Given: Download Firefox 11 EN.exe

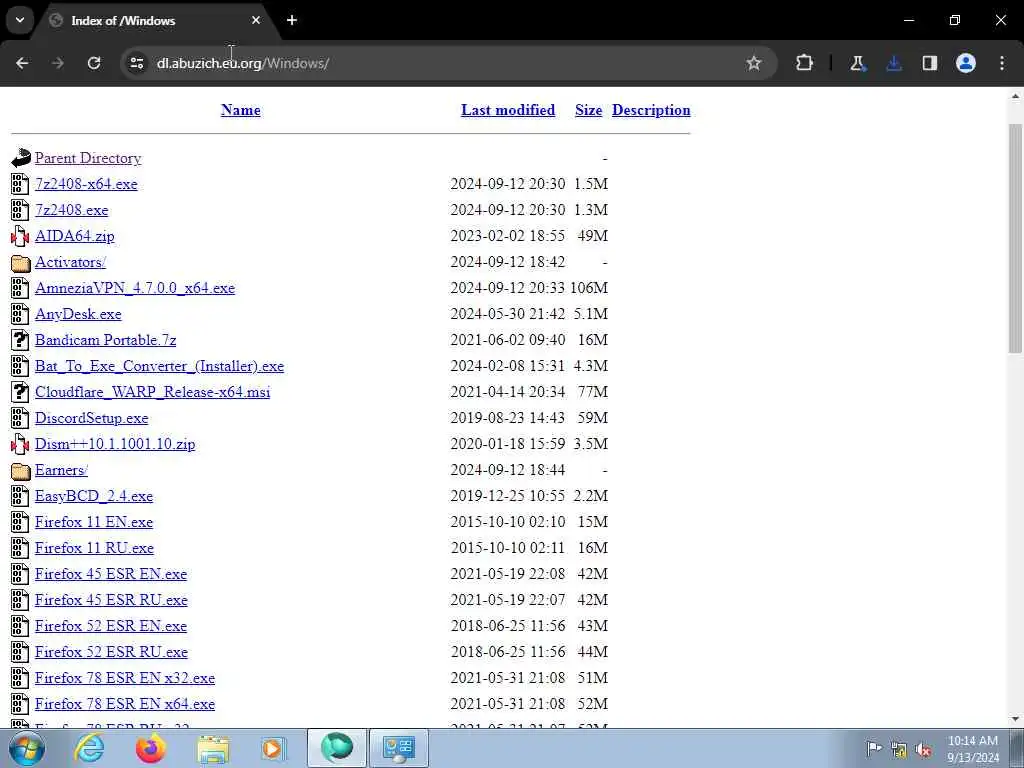Looking at the screenshot, I should [x=94, y=522].
